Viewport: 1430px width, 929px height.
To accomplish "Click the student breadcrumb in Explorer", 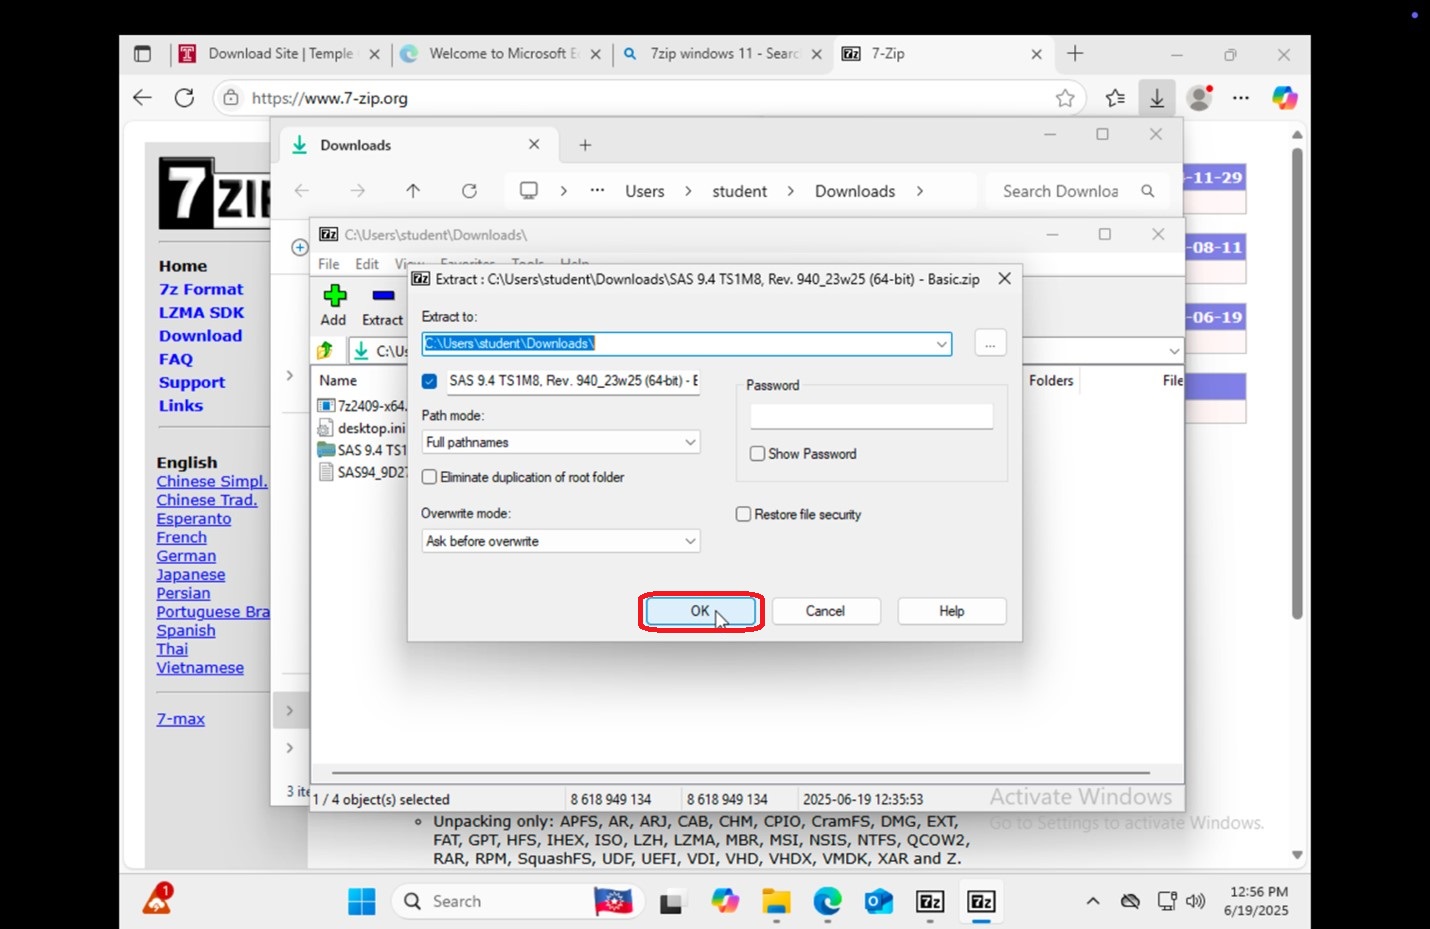I will (x=740, y=191).
